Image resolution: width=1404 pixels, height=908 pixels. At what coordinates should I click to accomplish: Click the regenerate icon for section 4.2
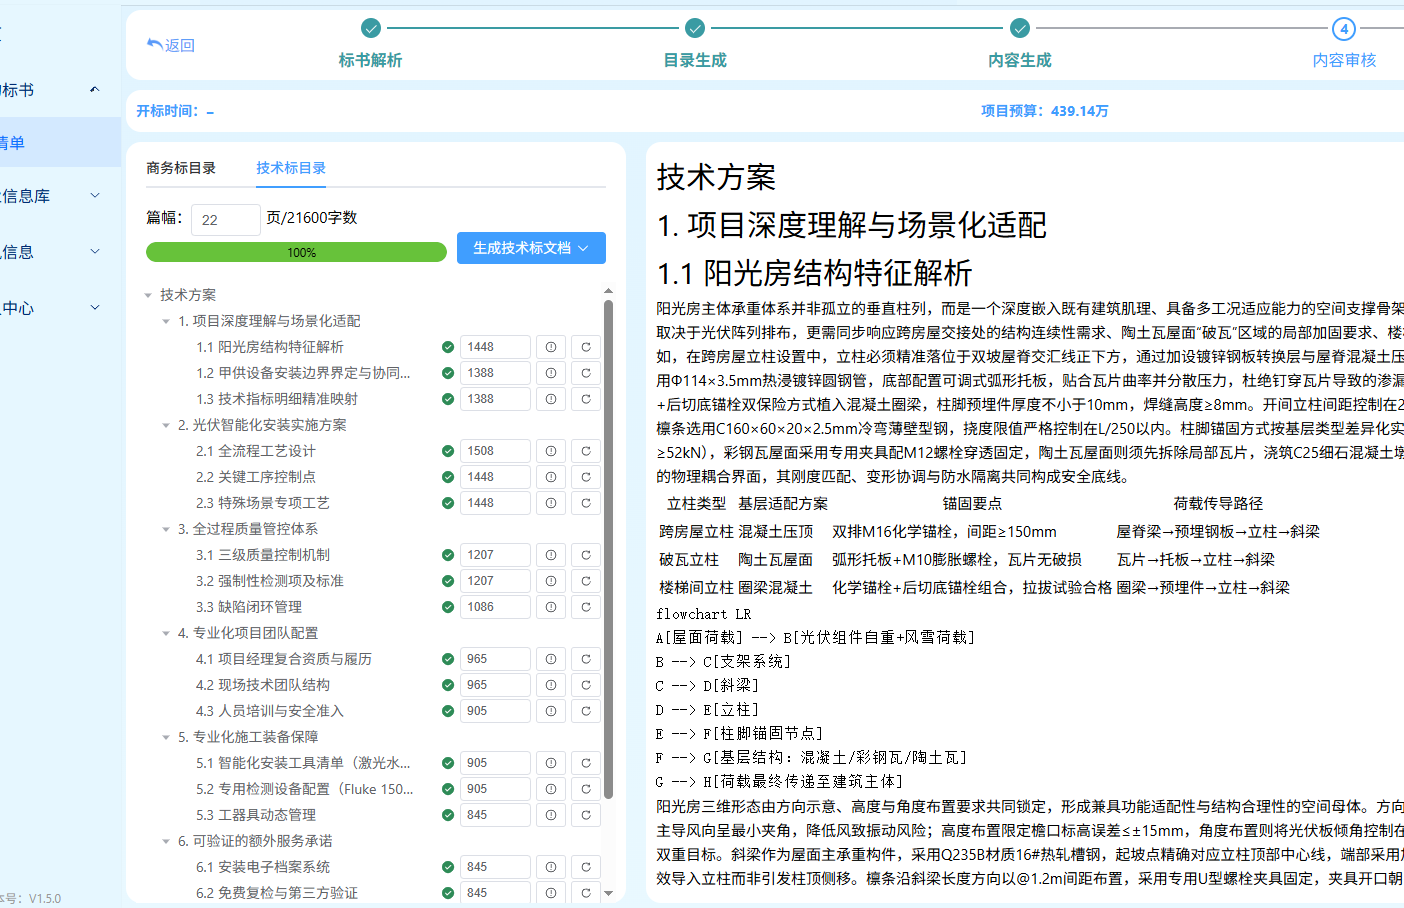click(586, 685)
